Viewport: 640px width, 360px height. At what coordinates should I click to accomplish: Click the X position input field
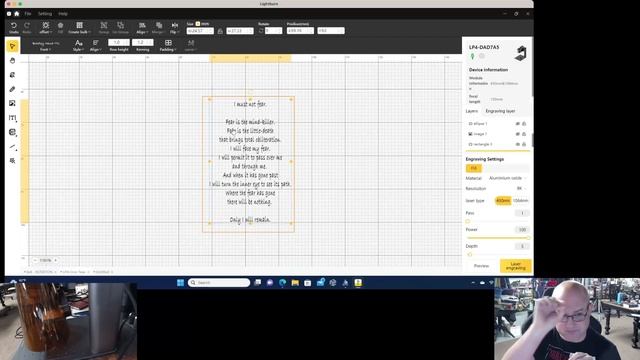pos(300,31)
